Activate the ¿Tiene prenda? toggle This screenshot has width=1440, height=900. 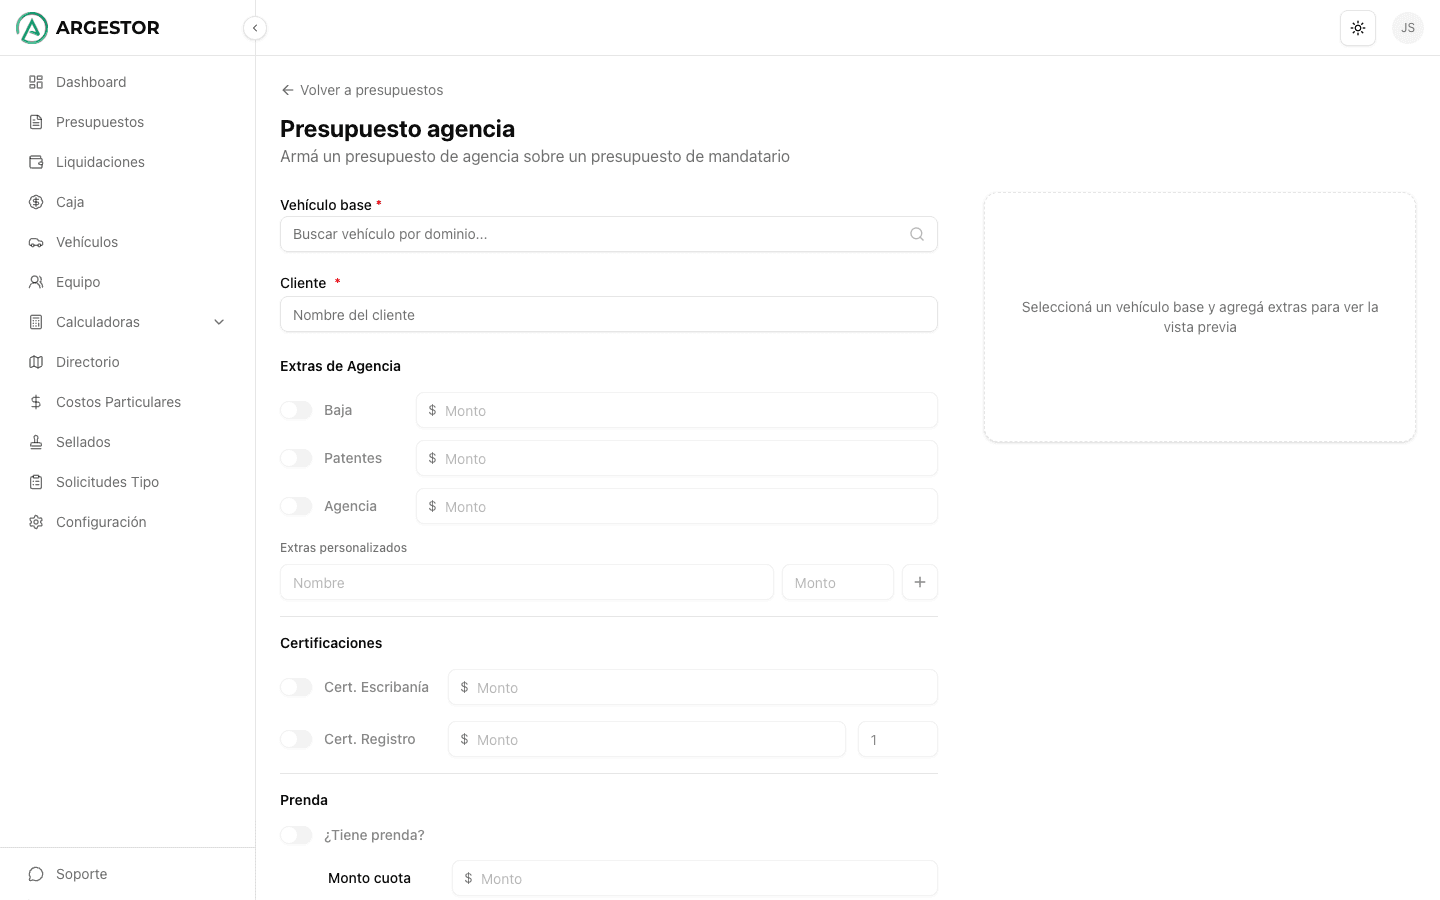(x=296, y=835)
